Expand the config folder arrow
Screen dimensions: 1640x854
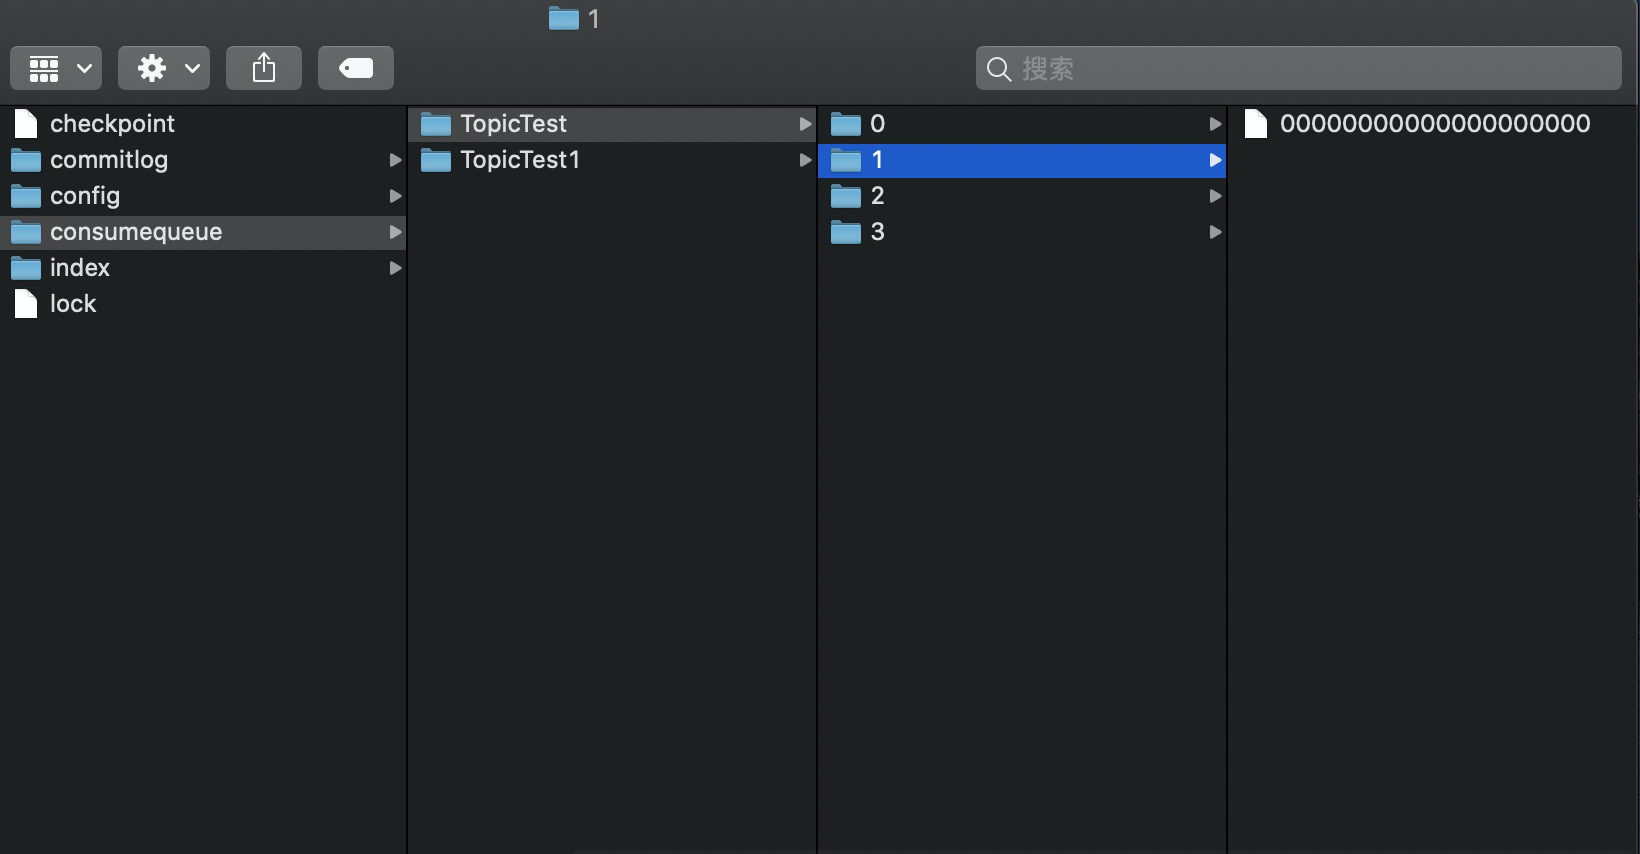tap(395, 196)
